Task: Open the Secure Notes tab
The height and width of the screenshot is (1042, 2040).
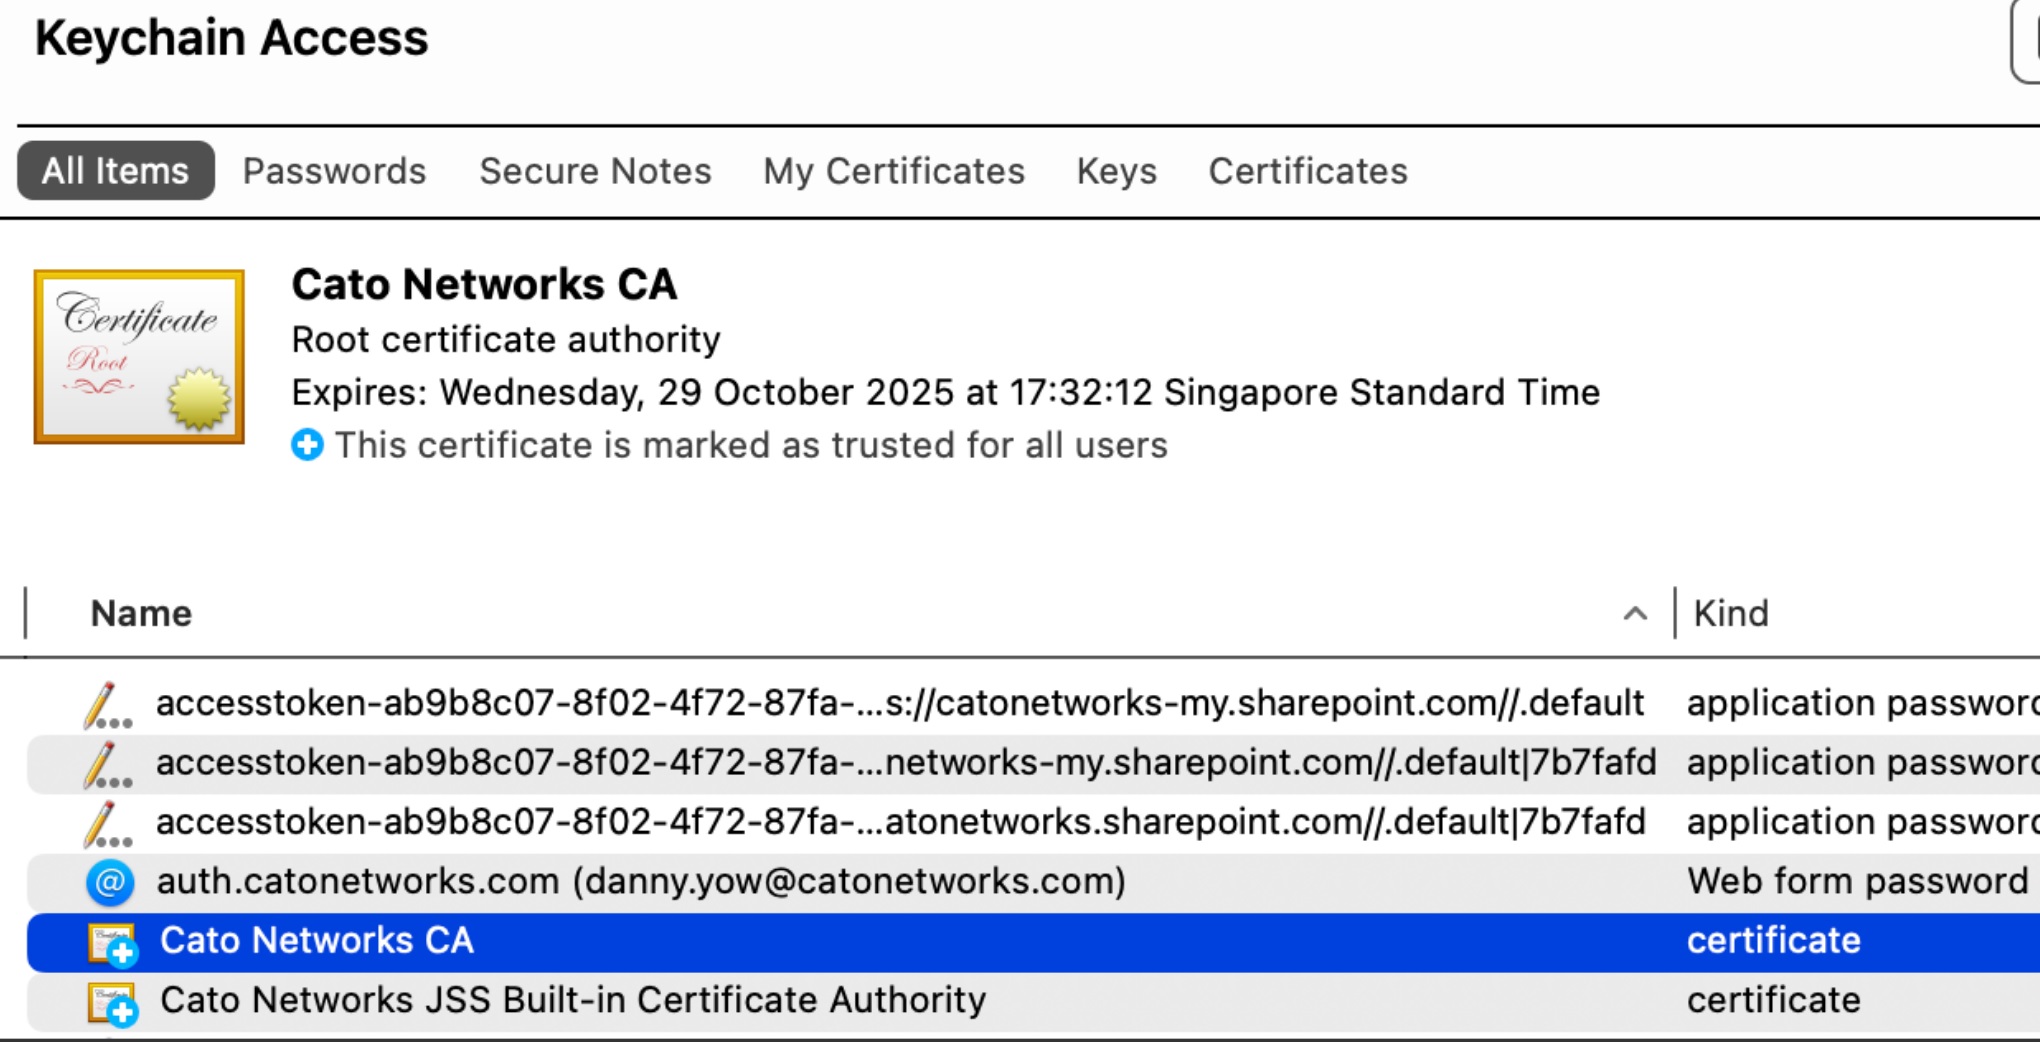Action: pyautogui.click(x=595, y=171)
